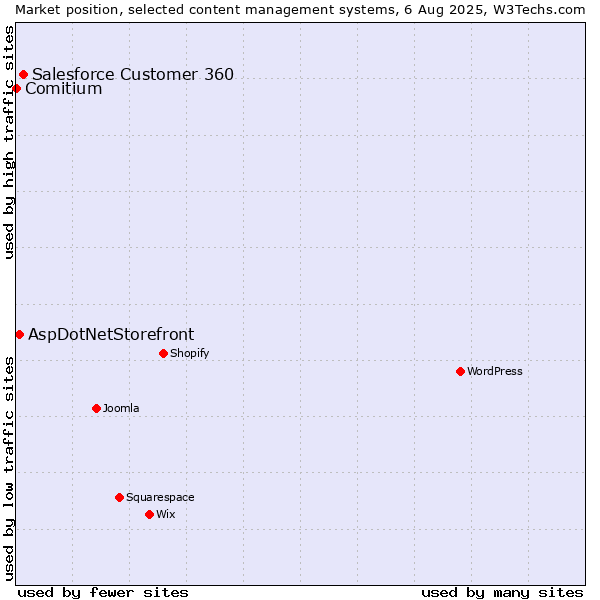Viewport: 600px width, 600px height.
Task: Click the Shopify red data point
Action: 163,354
